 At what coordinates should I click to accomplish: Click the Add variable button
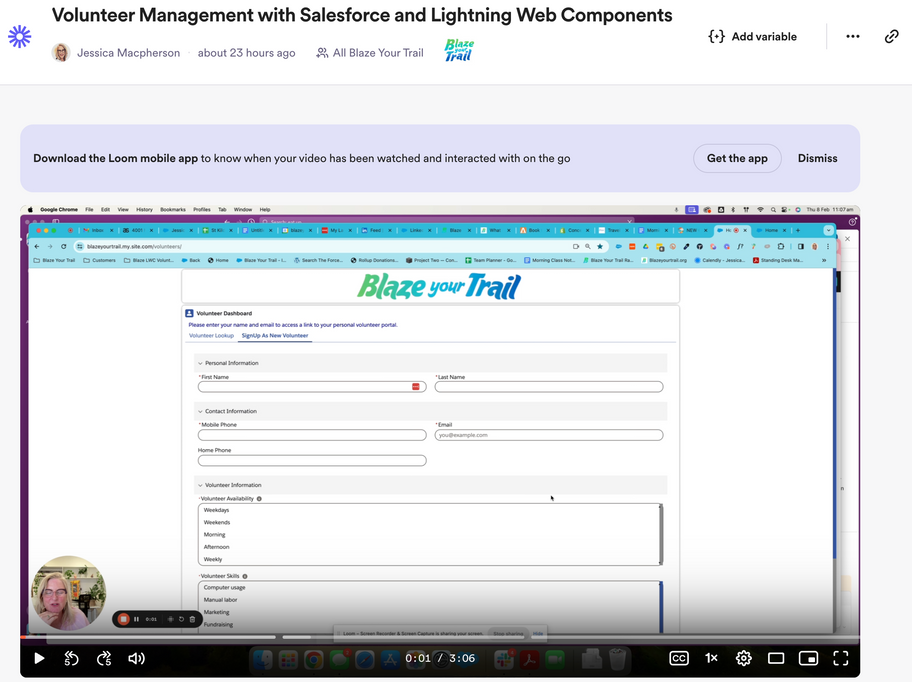pos(753,37)
